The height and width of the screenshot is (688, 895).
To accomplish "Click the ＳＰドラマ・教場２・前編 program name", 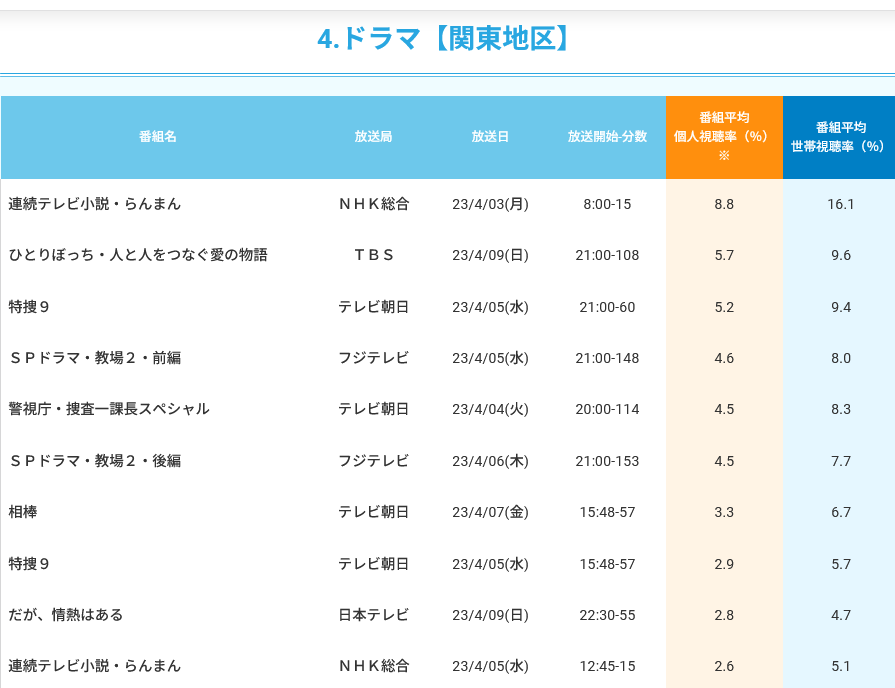I will 95,358.
